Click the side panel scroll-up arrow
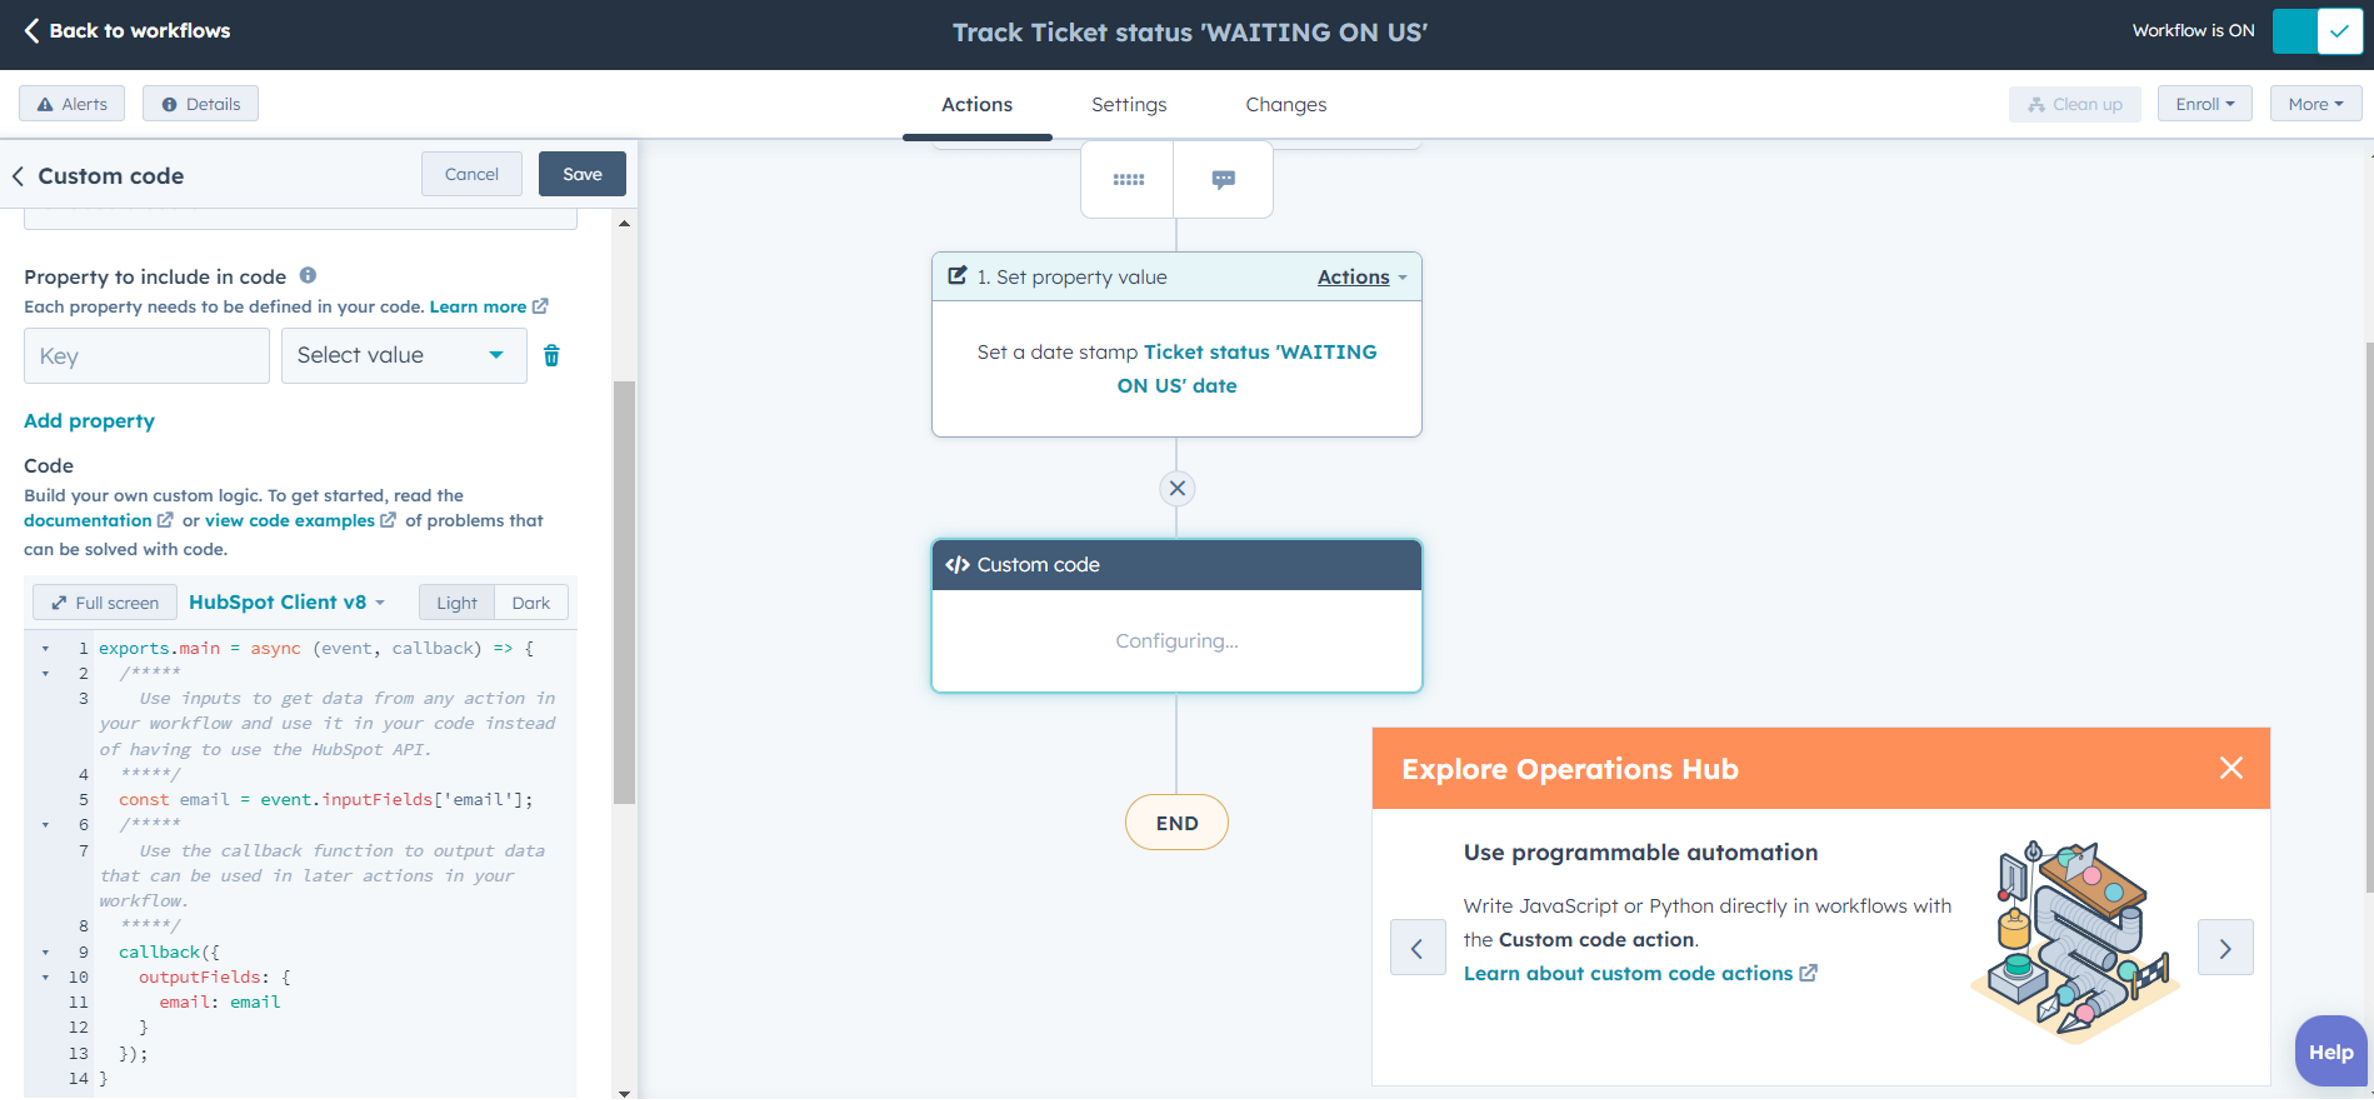The width and height of the screenshot is (2374, 1100). click(x=624, y=224)
